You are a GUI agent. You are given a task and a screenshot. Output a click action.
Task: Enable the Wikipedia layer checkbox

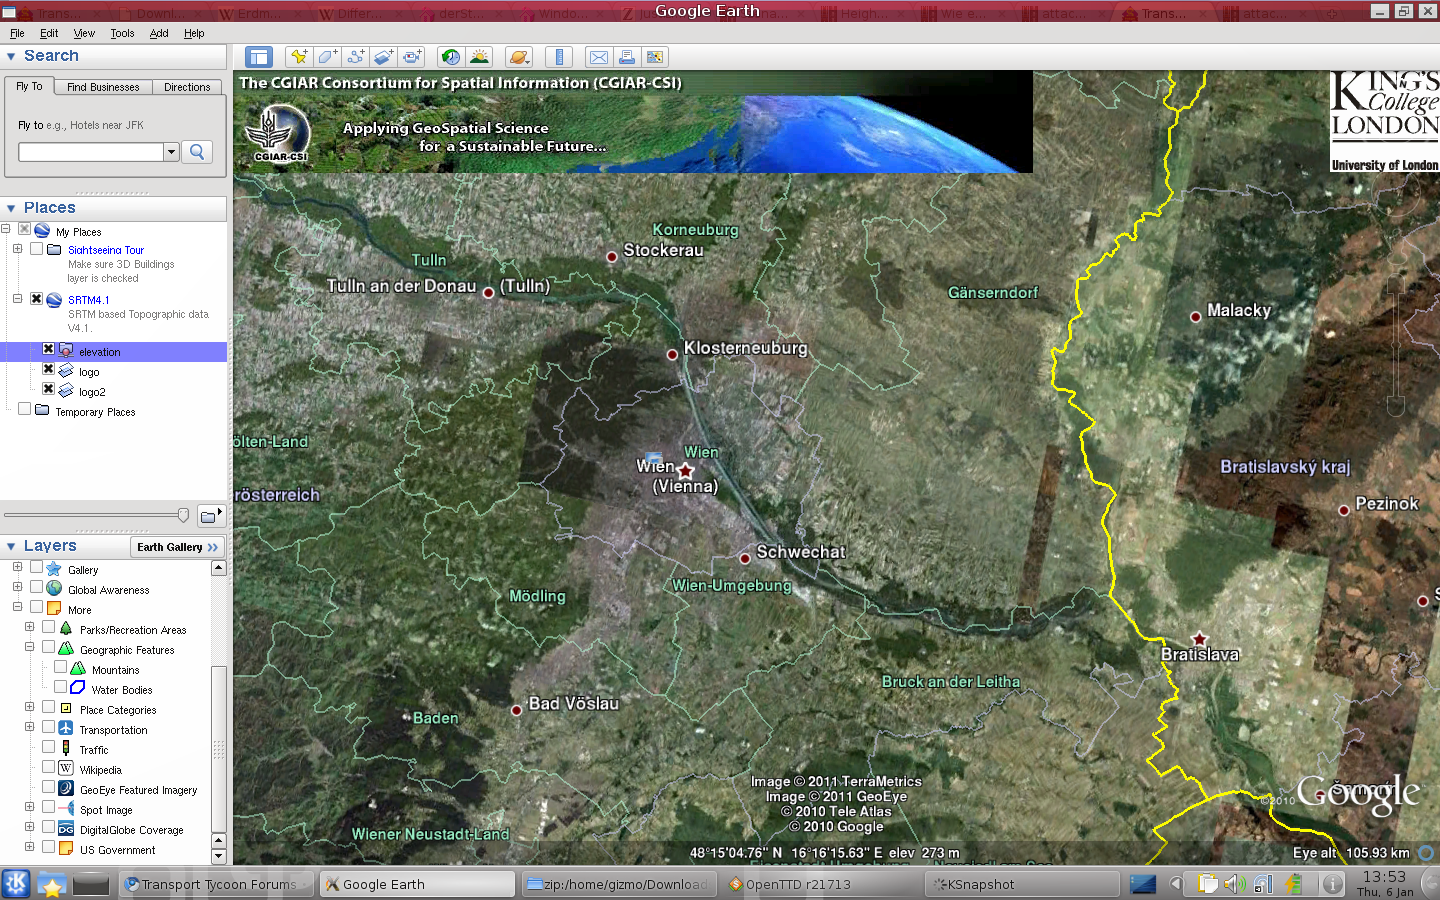click(x=48, y=768)
